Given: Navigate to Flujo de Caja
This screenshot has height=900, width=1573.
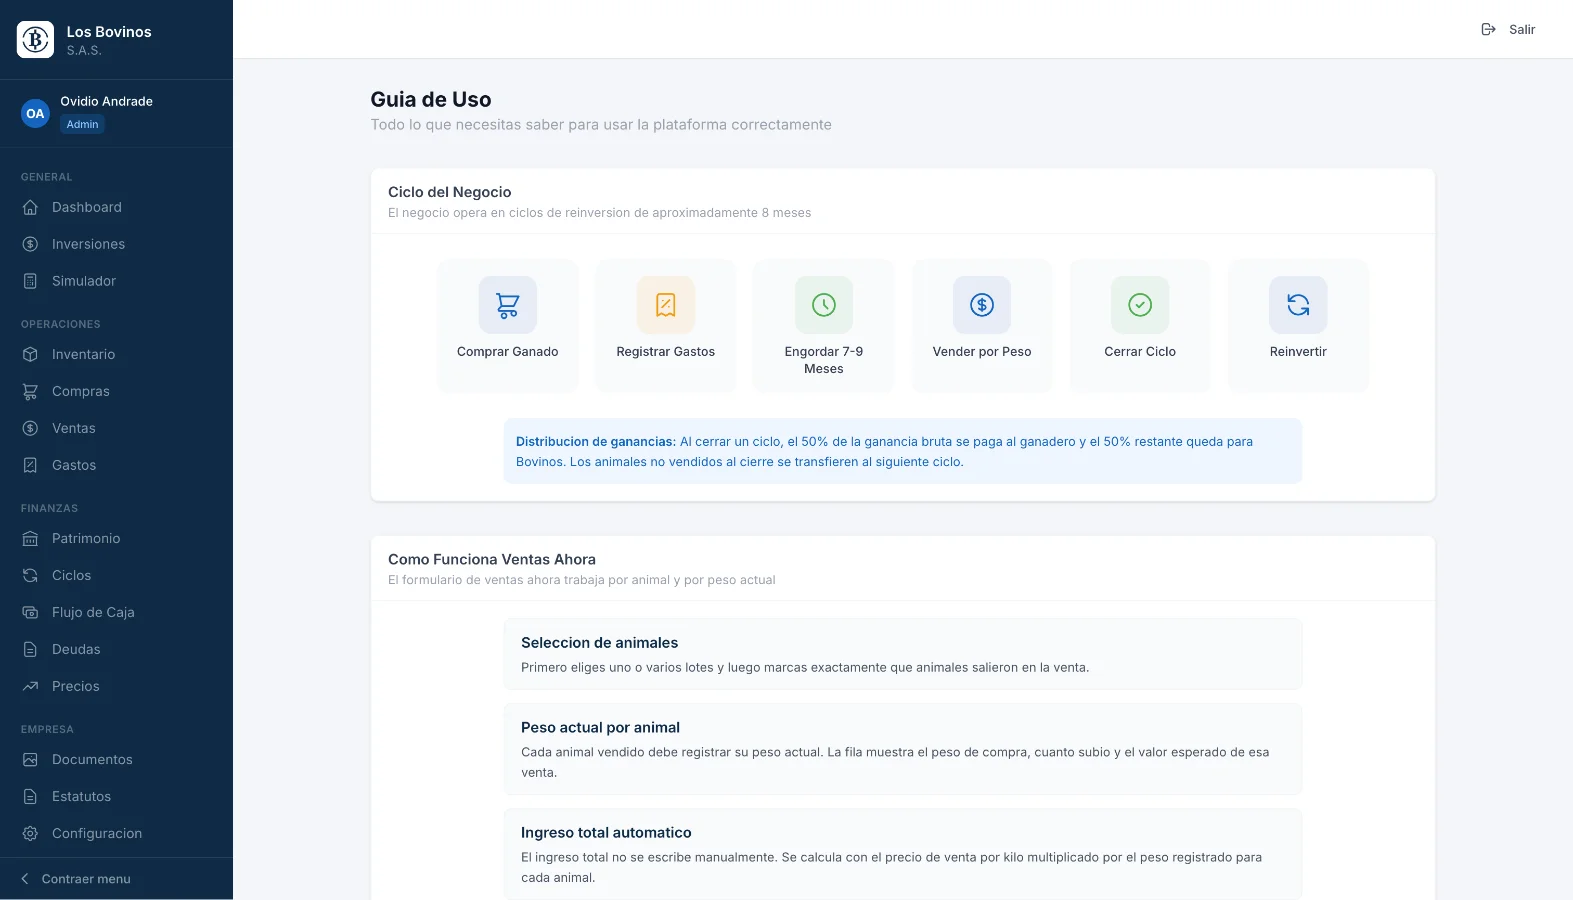Looking at the screenshot, I should tap(116, 612).
